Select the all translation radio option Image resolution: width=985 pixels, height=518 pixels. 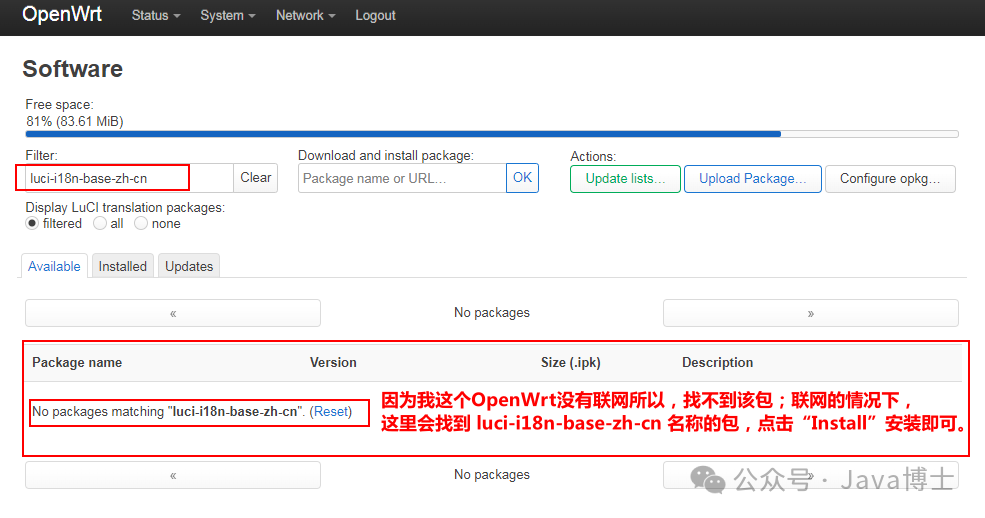pyautogui.click(x=100, y=224)
